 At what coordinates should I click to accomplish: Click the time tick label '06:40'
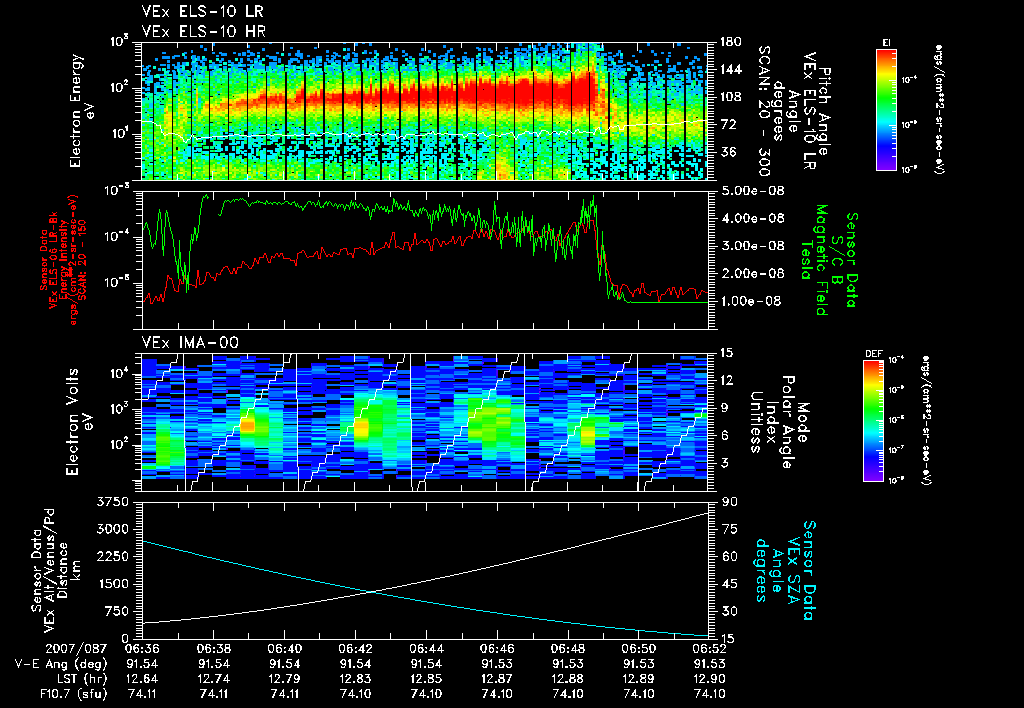[284, 649]
